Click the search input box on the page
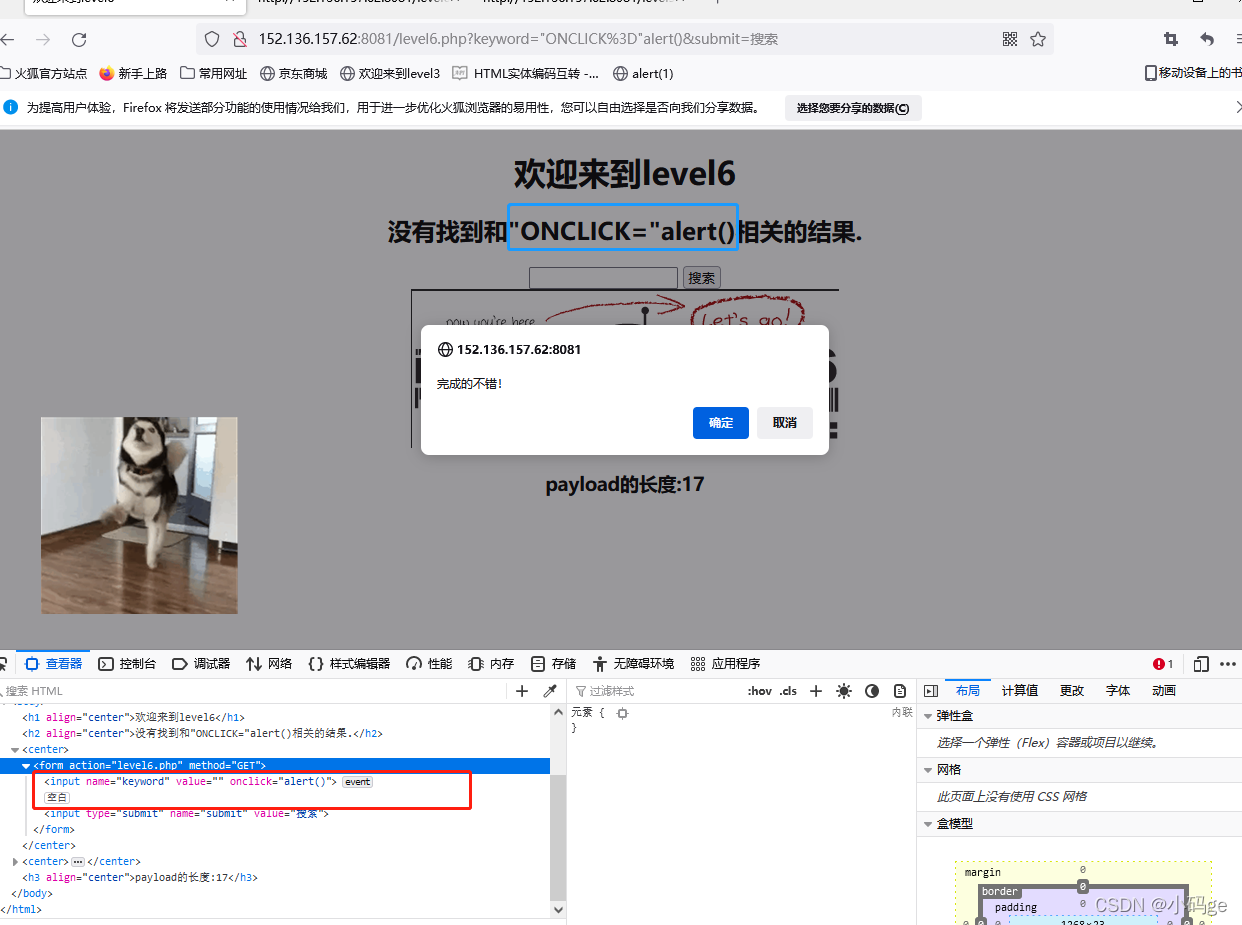 [x=603, y=277]
